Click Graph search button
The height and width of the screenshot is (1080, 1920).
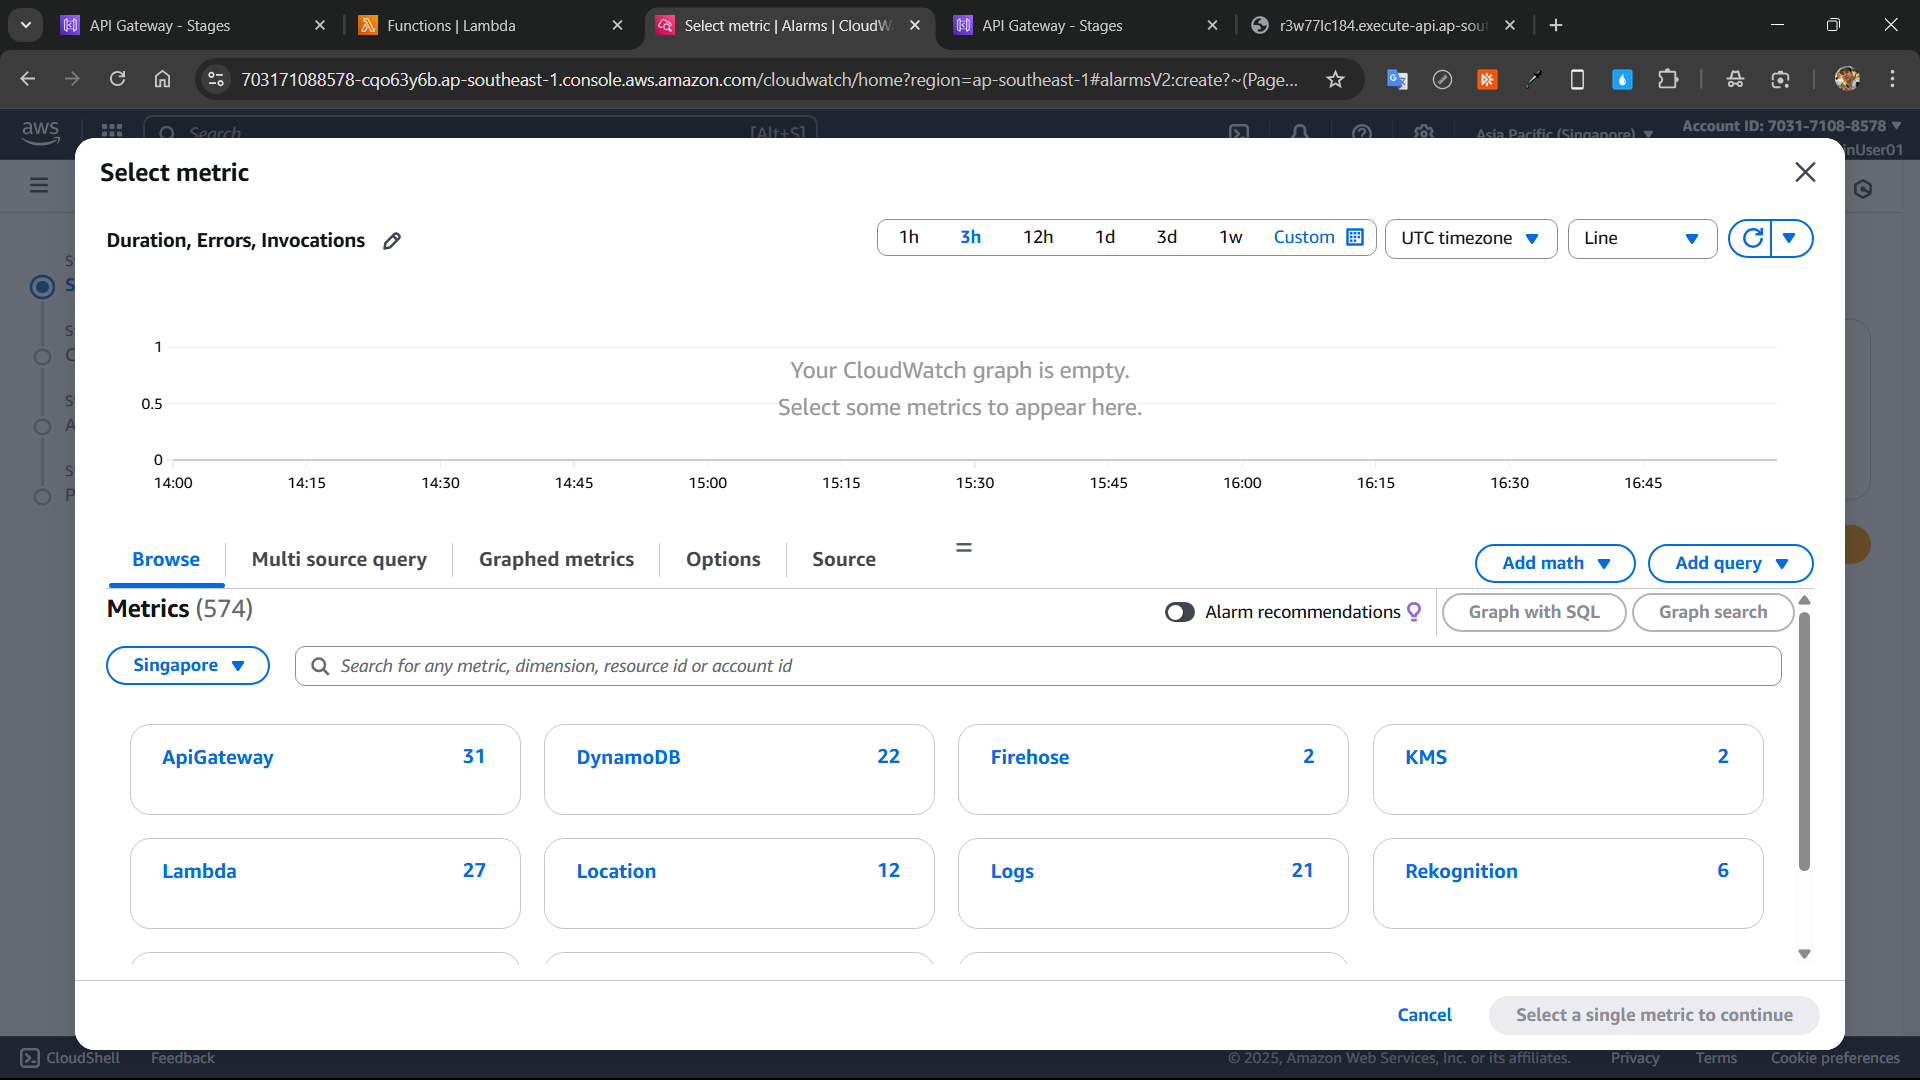point(1713,612)
